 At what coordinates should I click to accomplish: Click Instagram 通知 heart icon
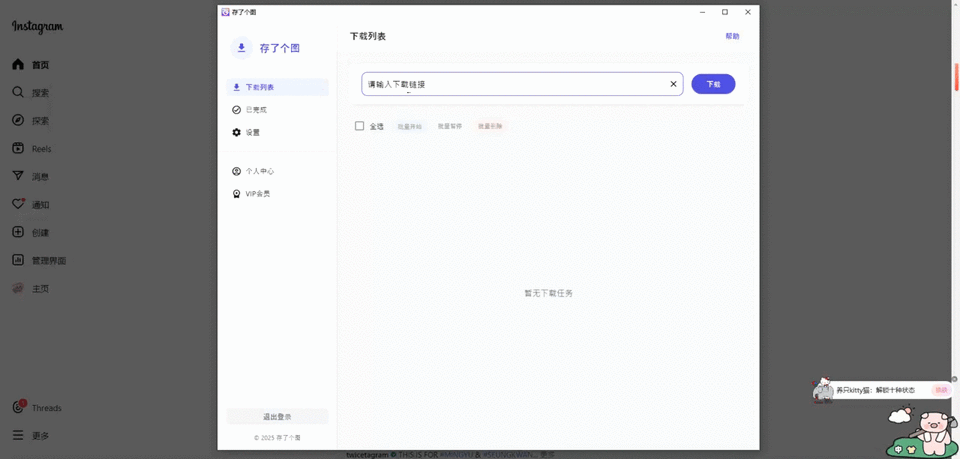18,204
